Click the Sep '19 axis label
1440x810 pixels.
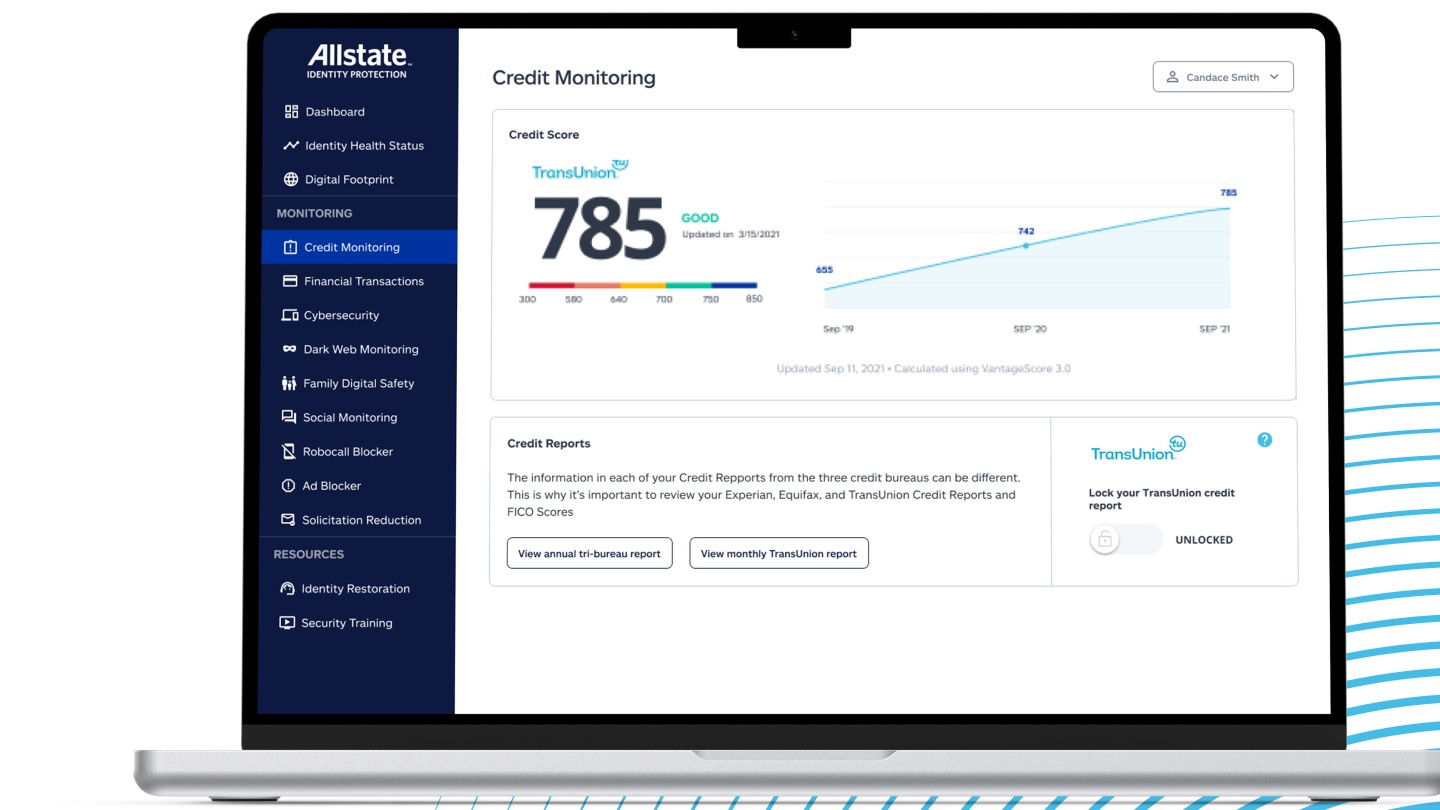[x=838, y=329]
